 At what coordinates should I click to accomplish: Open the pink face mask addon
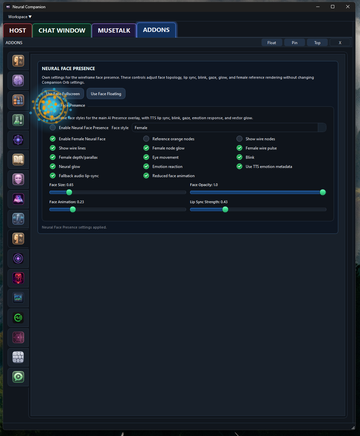[18, 179]
